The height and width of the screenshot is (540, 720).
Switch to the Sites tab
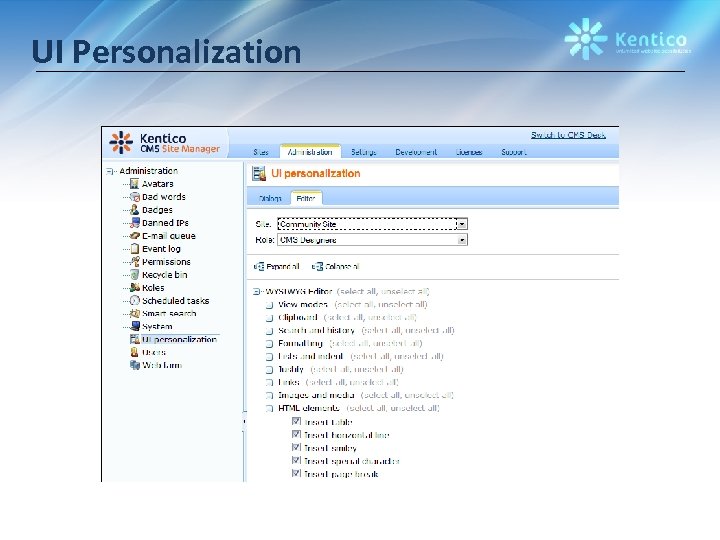[261, 152]
